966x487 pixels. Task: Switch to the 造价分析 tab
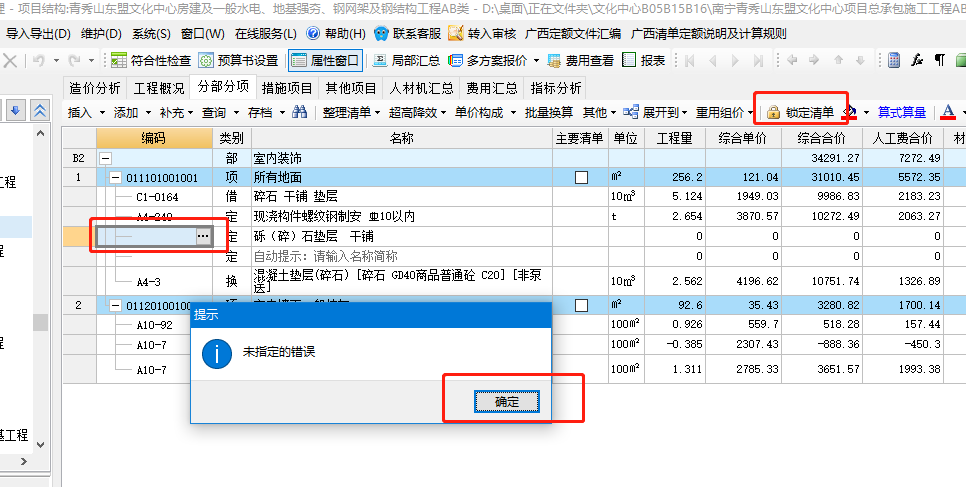pos(95,88)
